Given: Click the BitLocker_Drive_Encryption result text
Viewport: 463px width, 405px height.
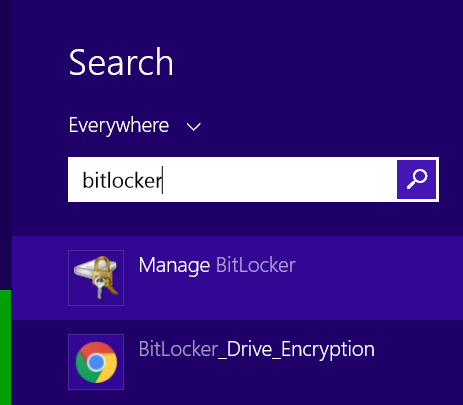Looking at the screenshot, I should click(257, 350).
